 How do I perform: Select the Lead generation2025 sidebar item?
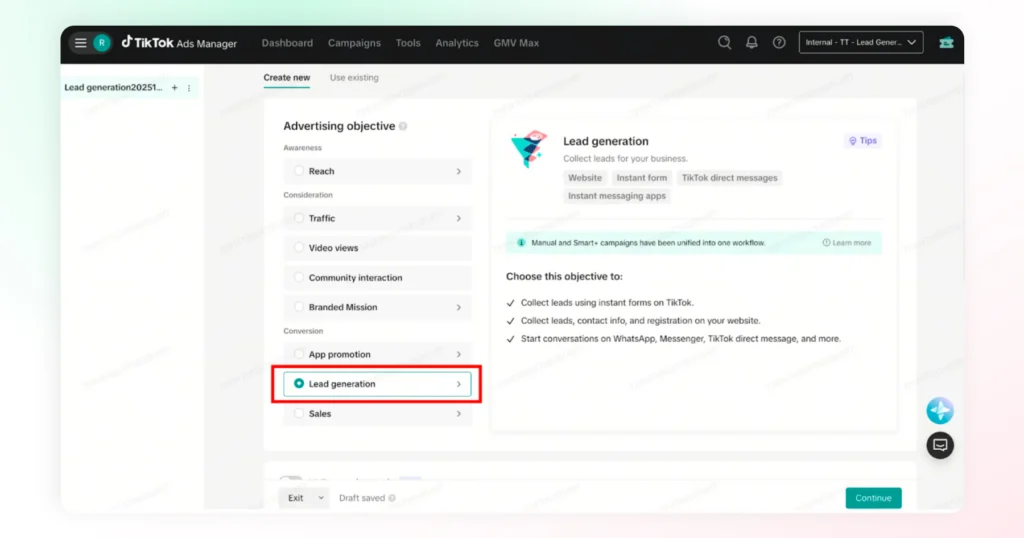coord(113,87)
